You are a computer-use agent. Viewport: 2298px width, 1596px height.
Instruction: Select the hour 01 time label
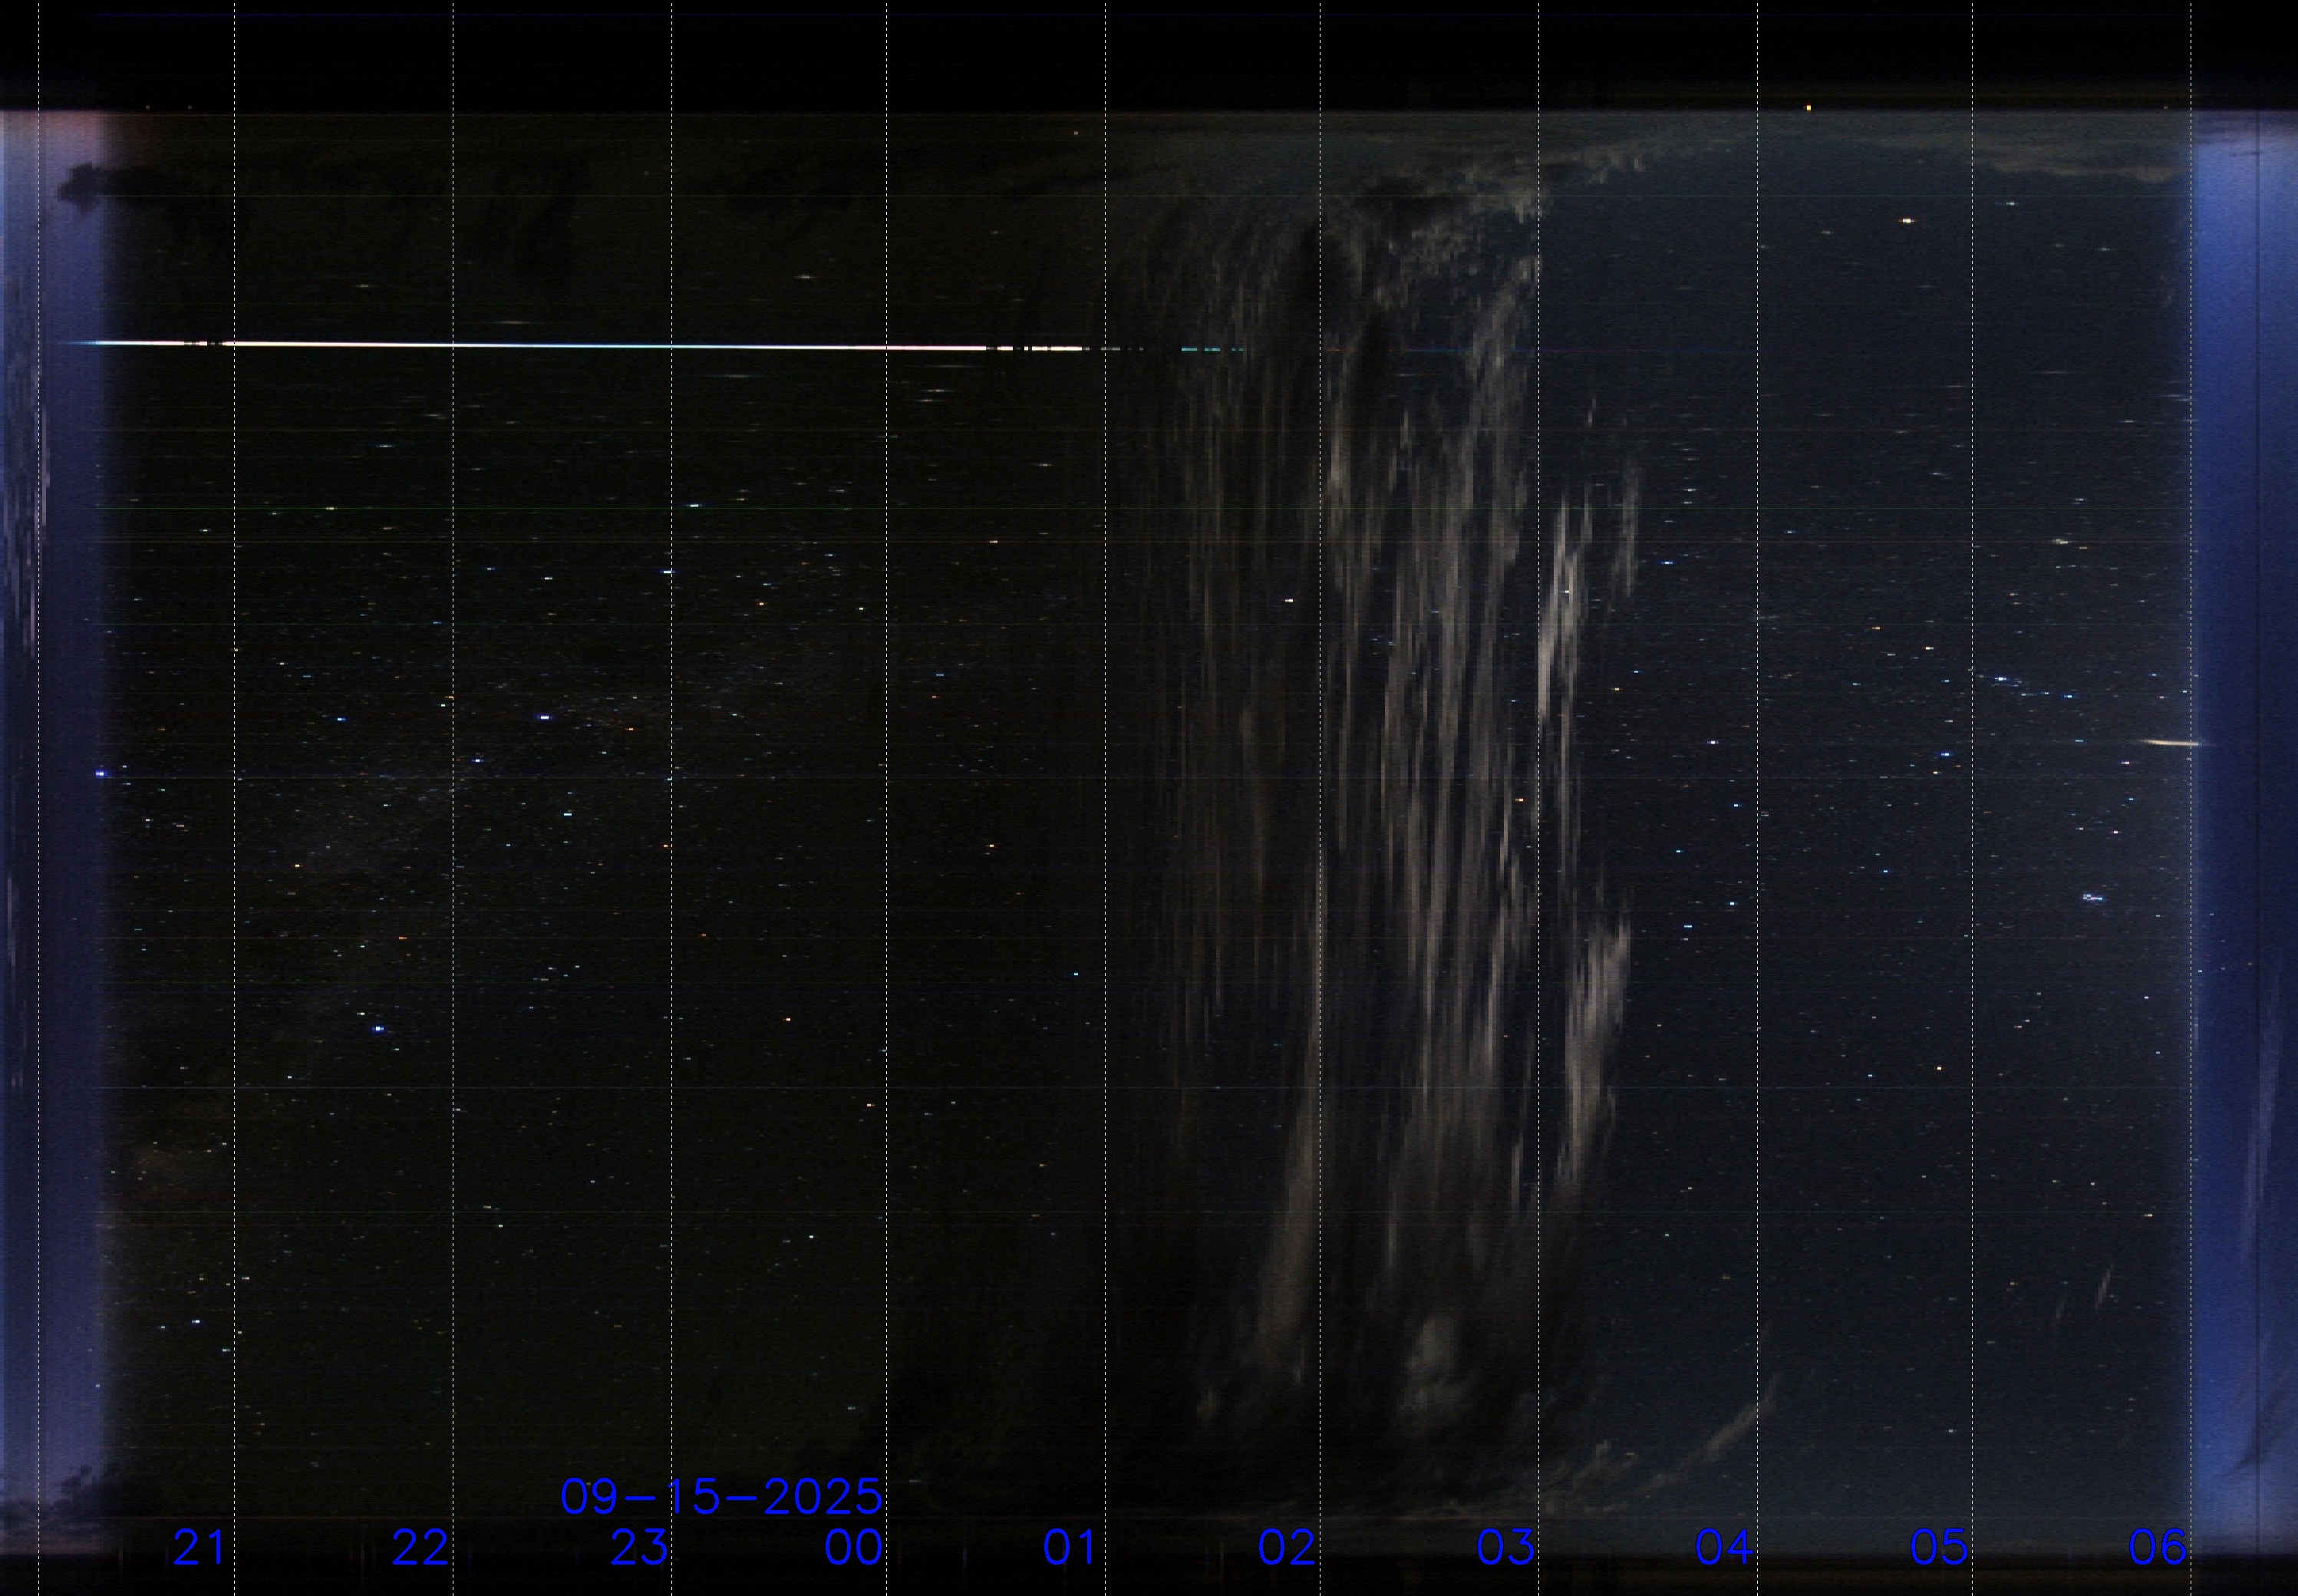coord(1070,1548)
